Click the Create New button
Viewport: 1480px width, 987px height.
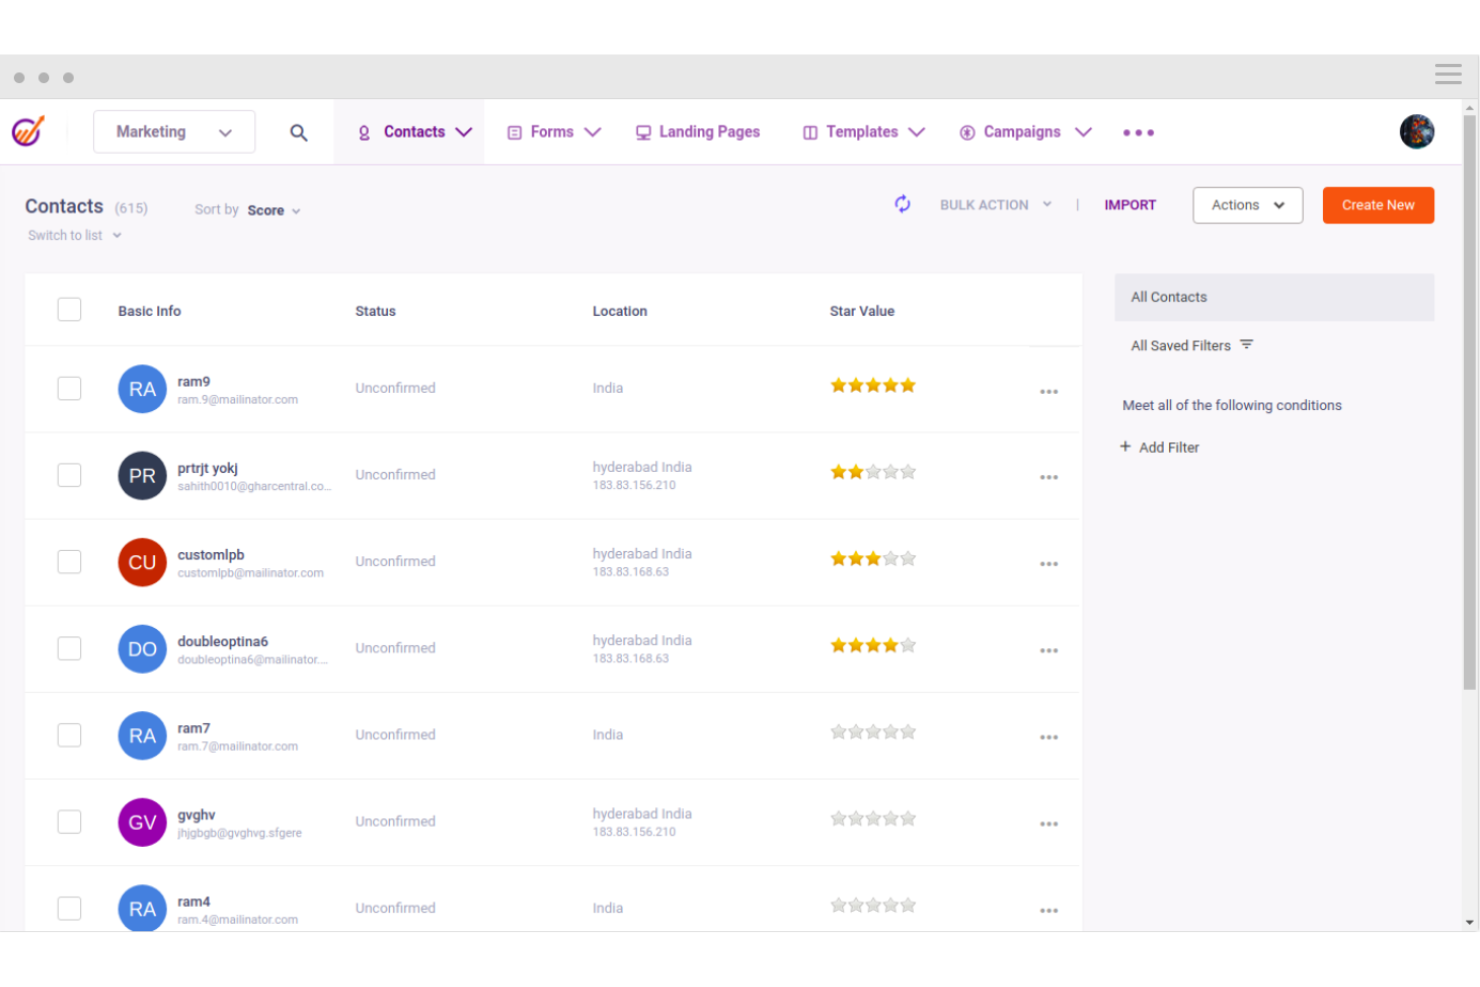(x=1378, y=205)
